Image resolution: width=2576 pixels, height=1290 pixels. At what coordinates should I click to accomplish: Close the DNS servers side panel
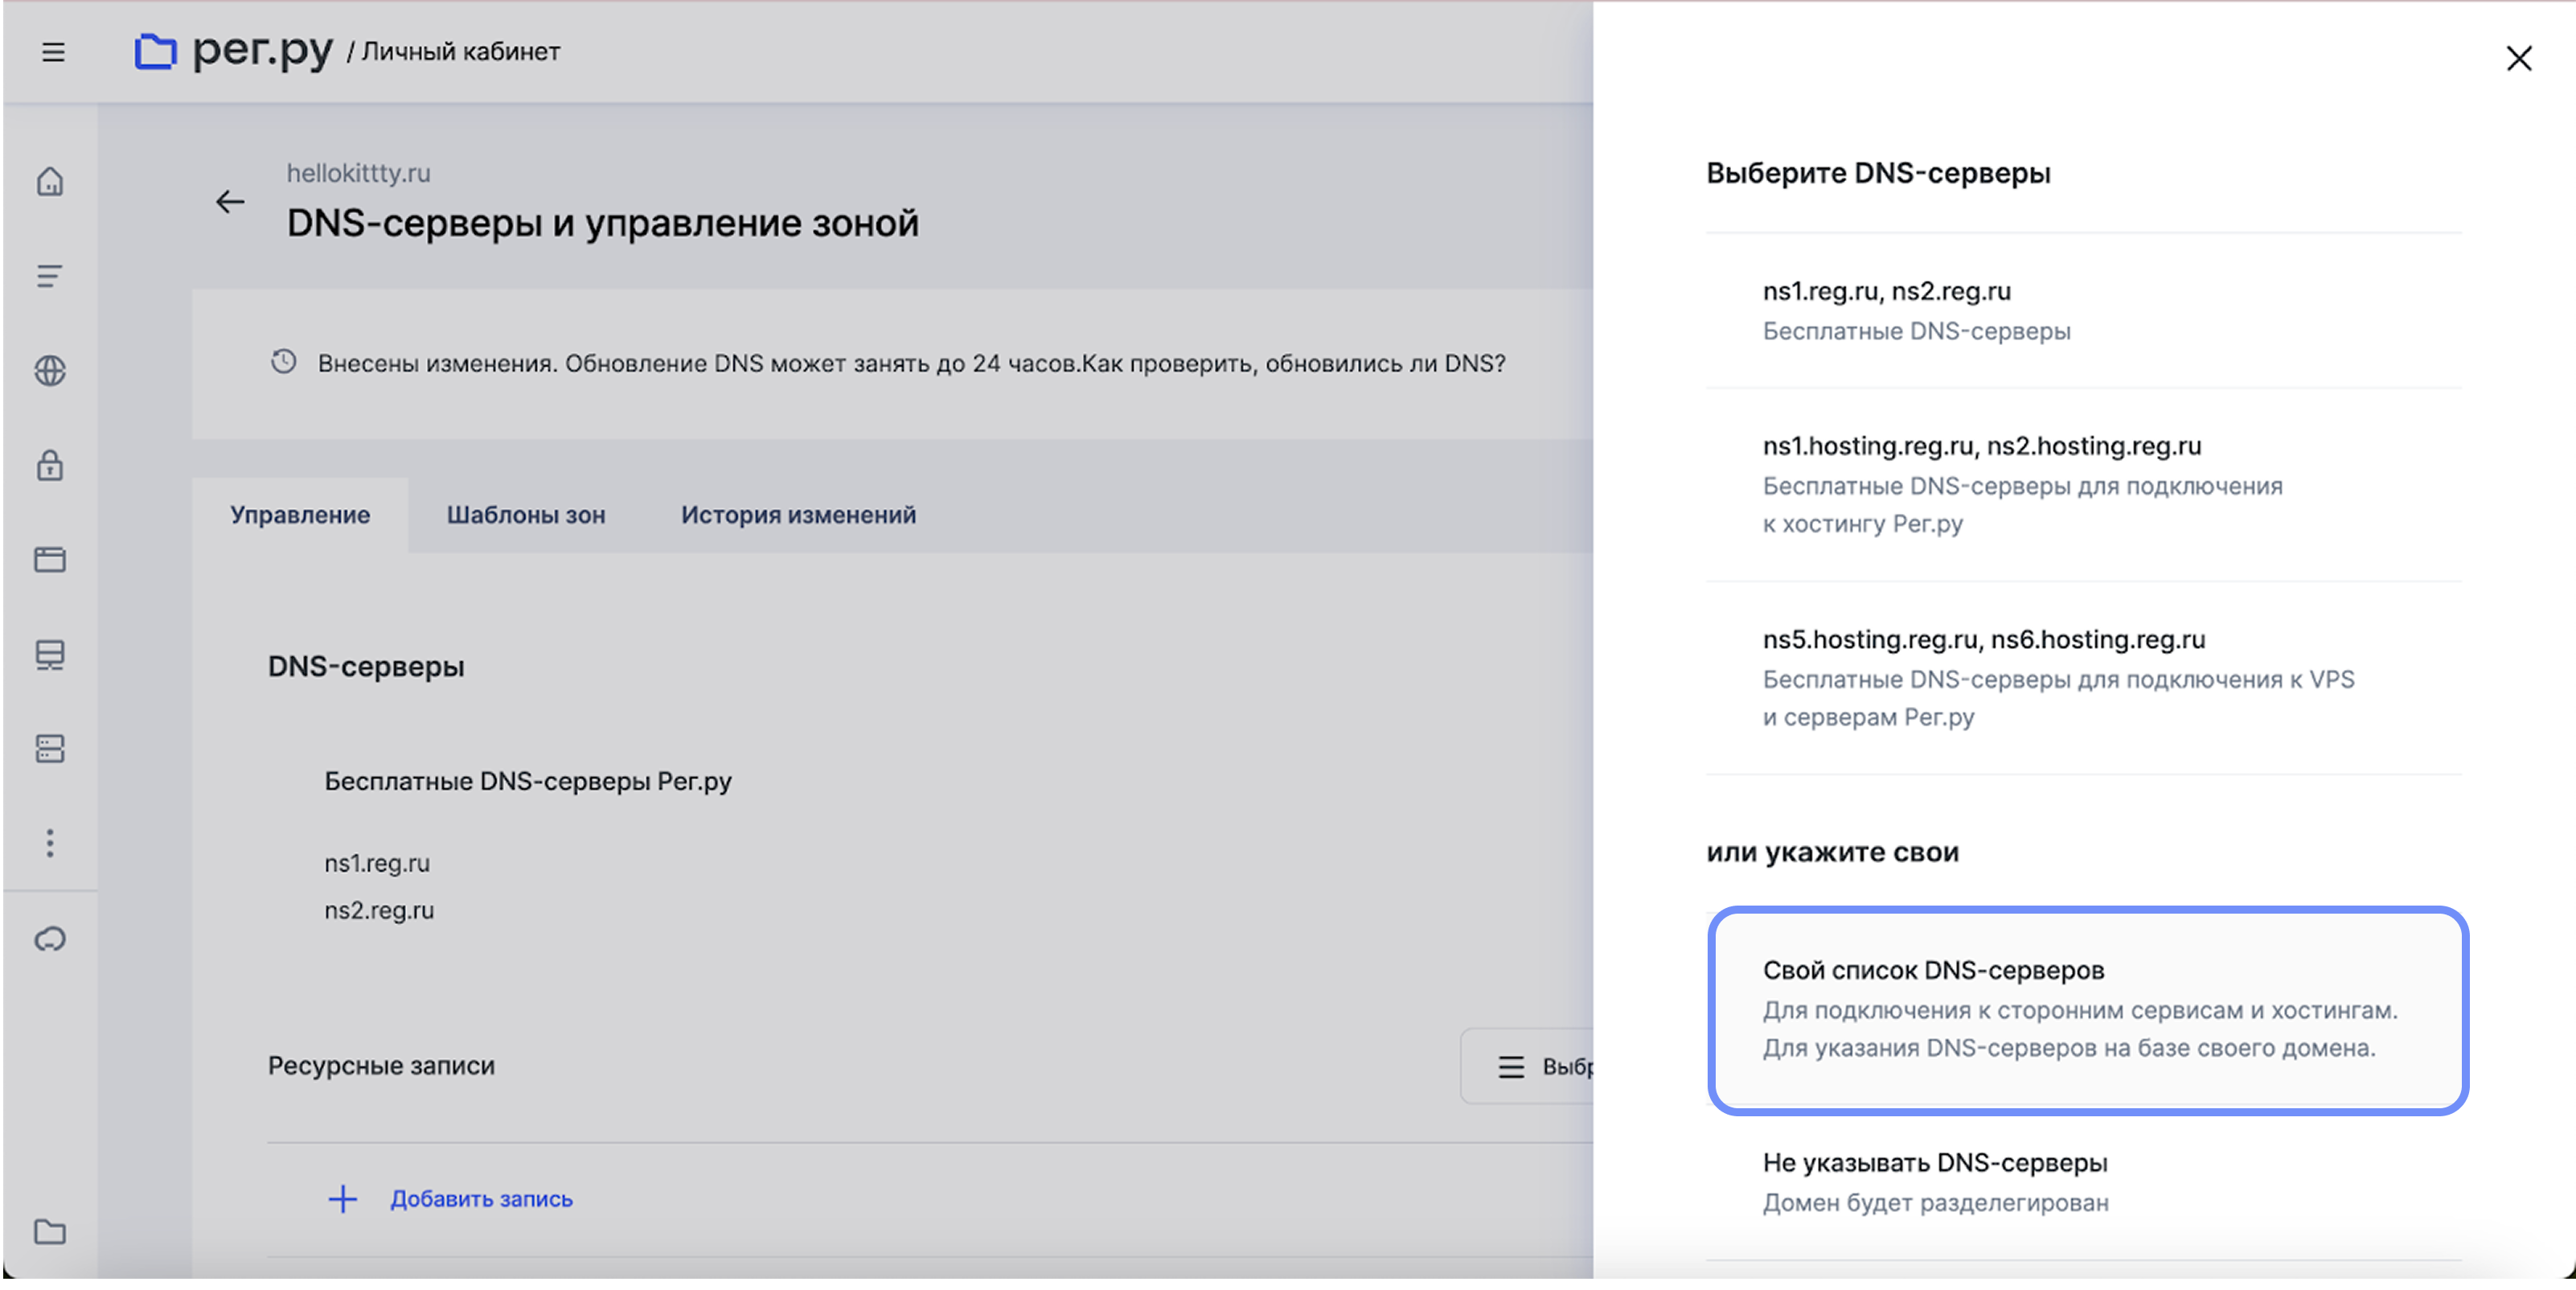point(2519,58)
